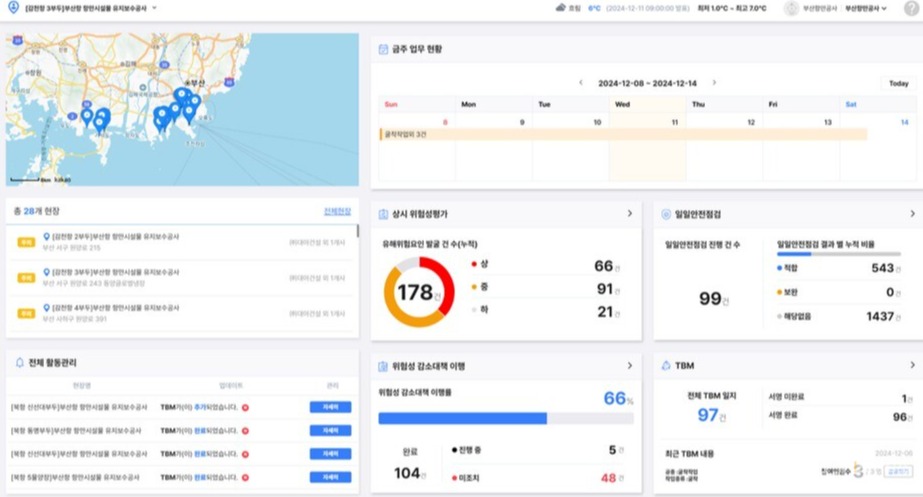Click the yellow badge on 감천항 4부두 row
This screenshot has height=497, width=923.
pos(26,313)
